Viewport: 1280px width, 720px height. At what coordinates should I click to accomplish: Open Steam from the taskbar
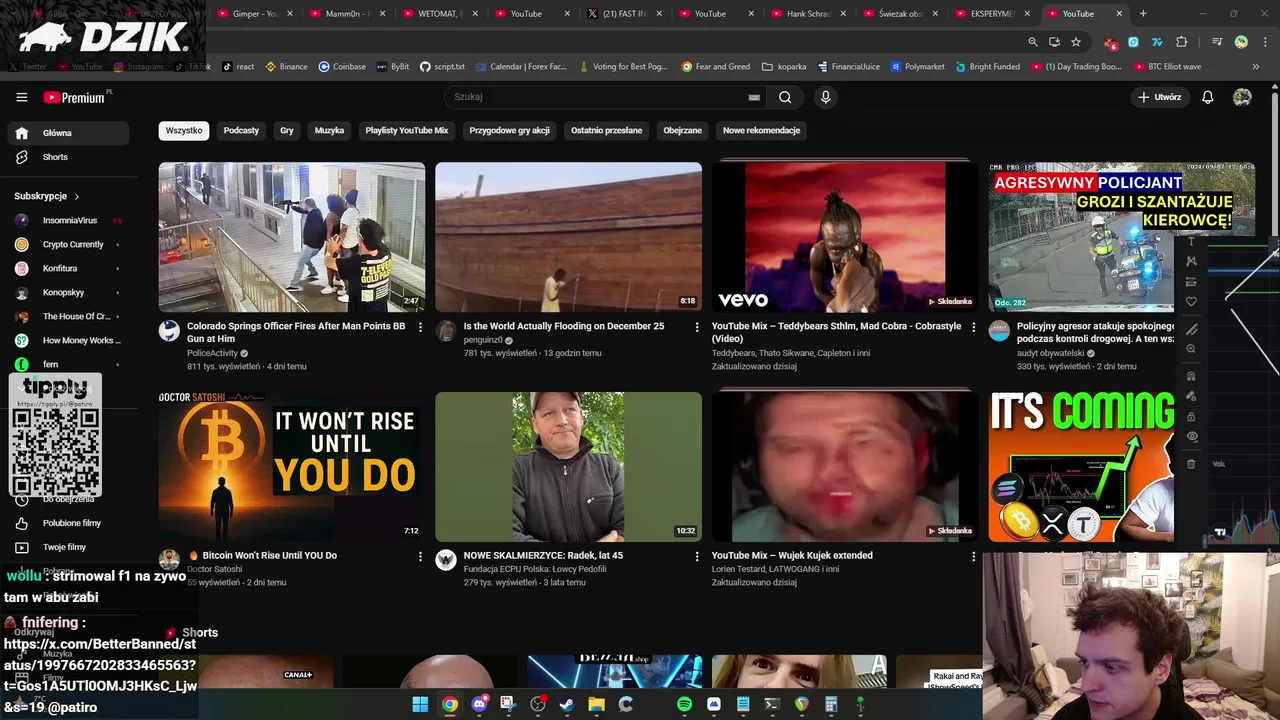point(567,704)
